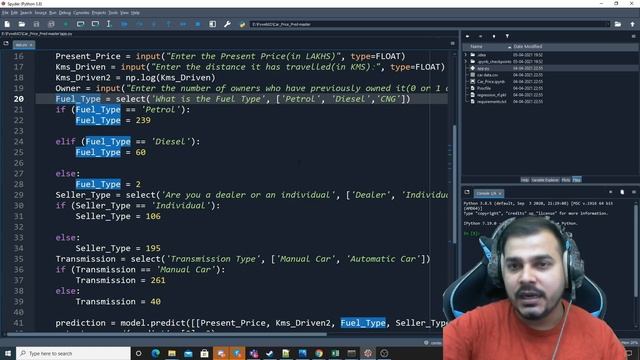Switch to the Files tab
This screenshot has height=360, width=640.
pyautogui.click(x=576, y=180)
